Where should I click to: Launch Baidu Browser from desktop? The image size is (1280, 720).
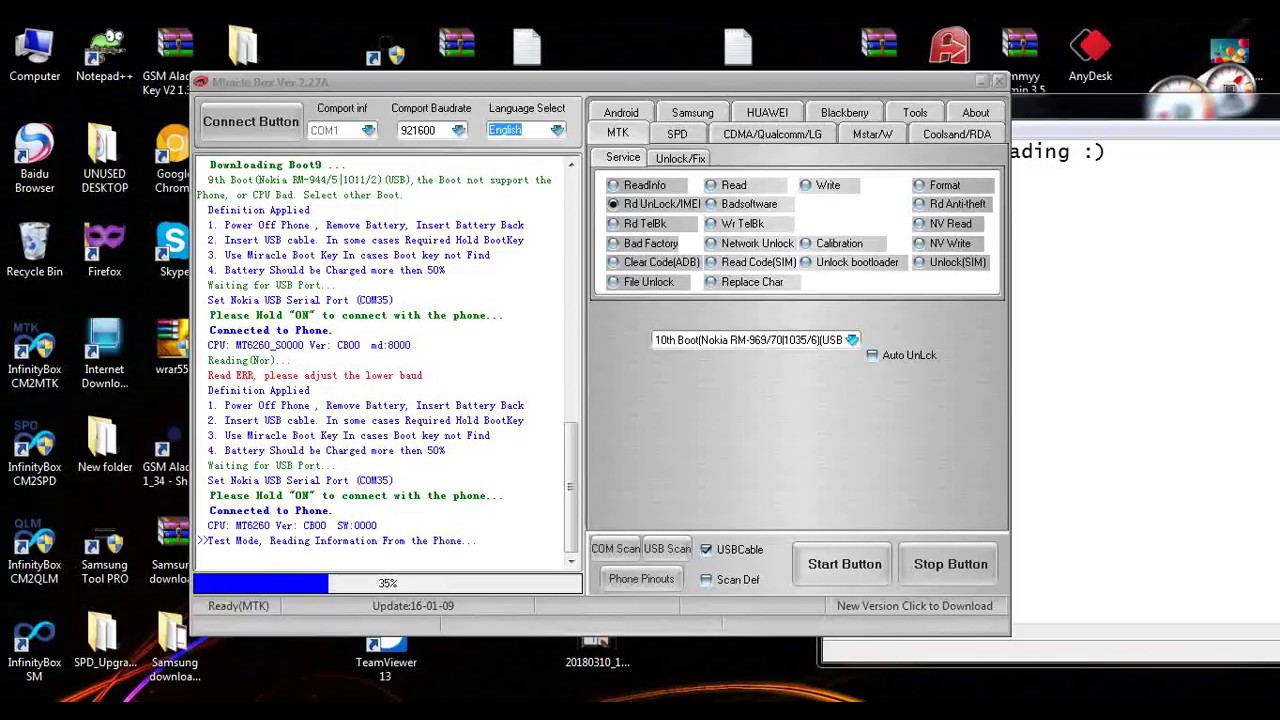[x=35, y=159]
